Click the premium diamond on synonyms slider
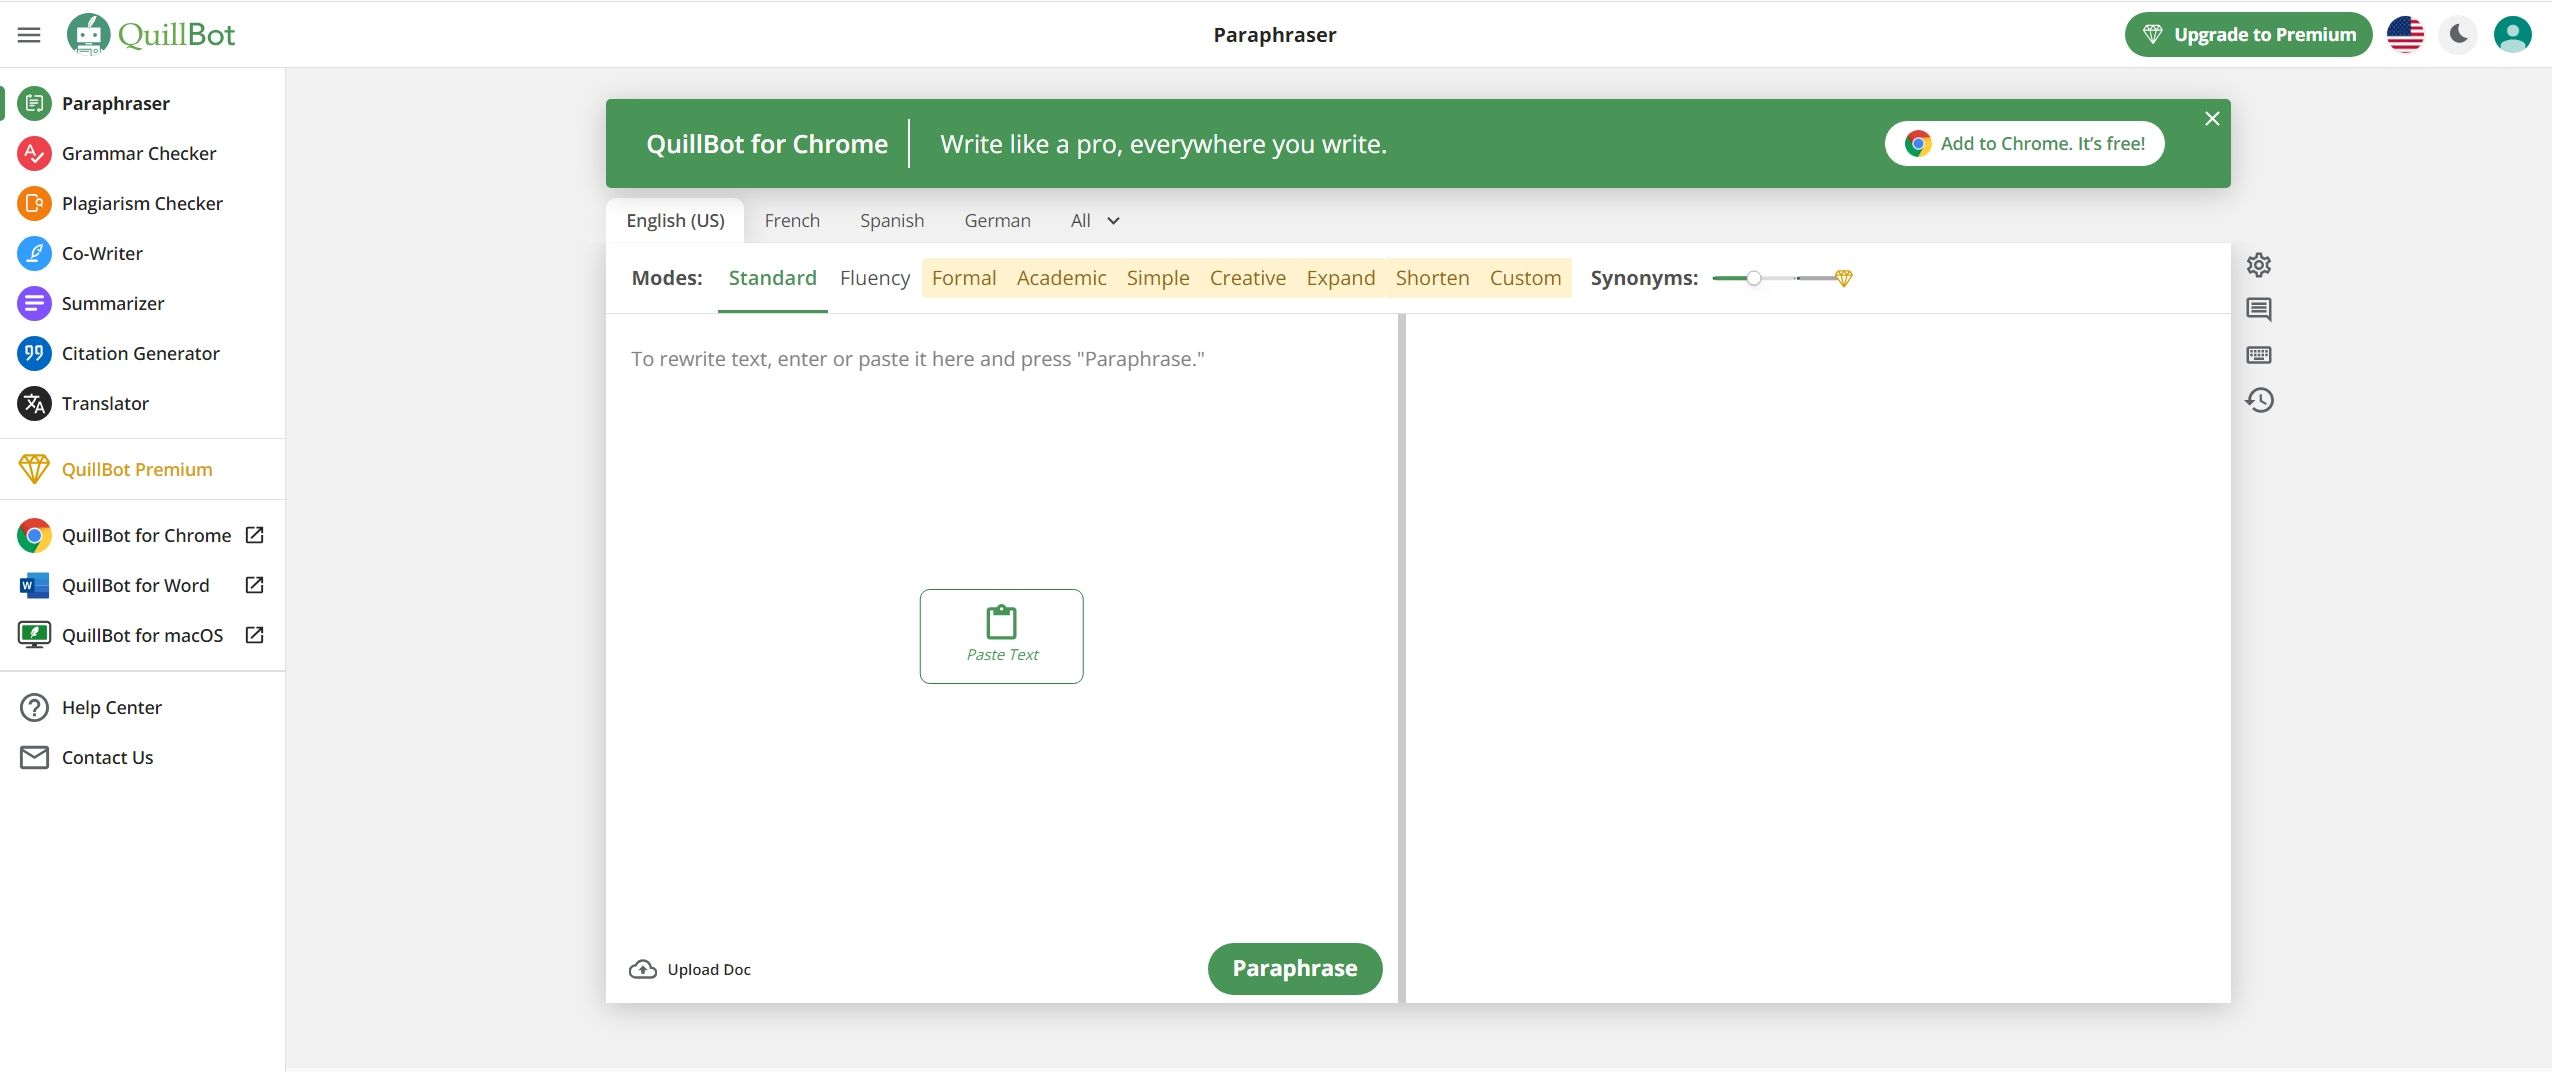2552x1072 pixels. coord(1844,278)
